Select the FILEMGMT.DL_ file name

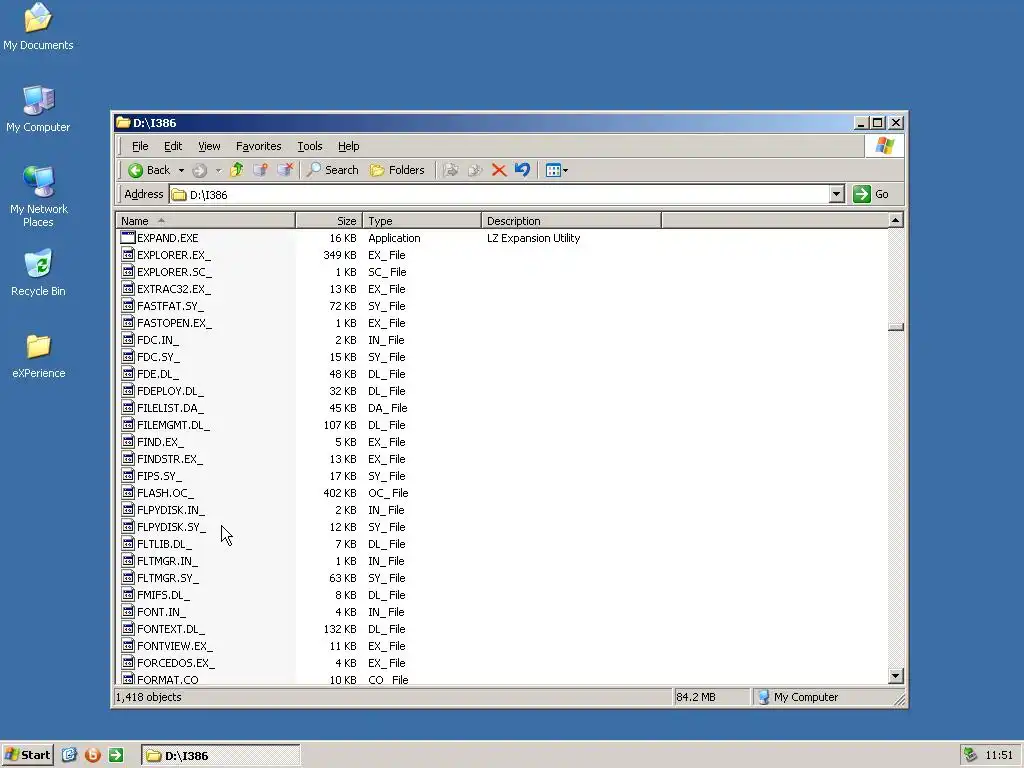pyautogui.click(x=173, y=425)
